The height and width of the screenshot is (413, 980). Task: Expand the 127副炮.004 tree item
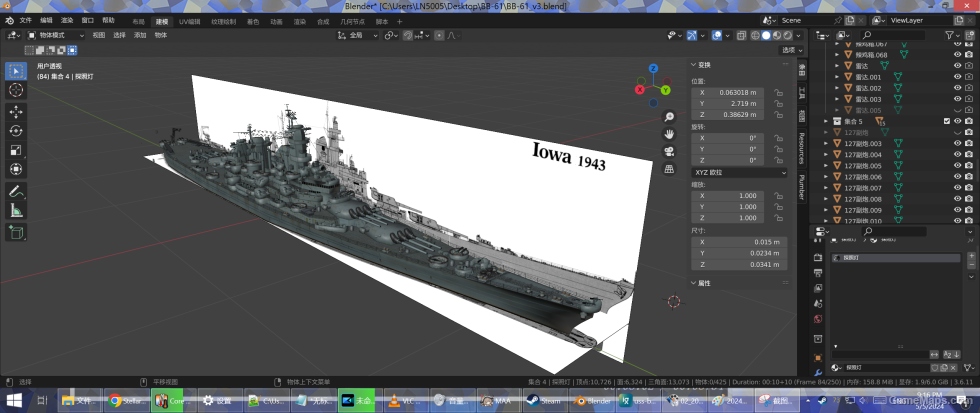pyautogui.click(x=826, y=154)
